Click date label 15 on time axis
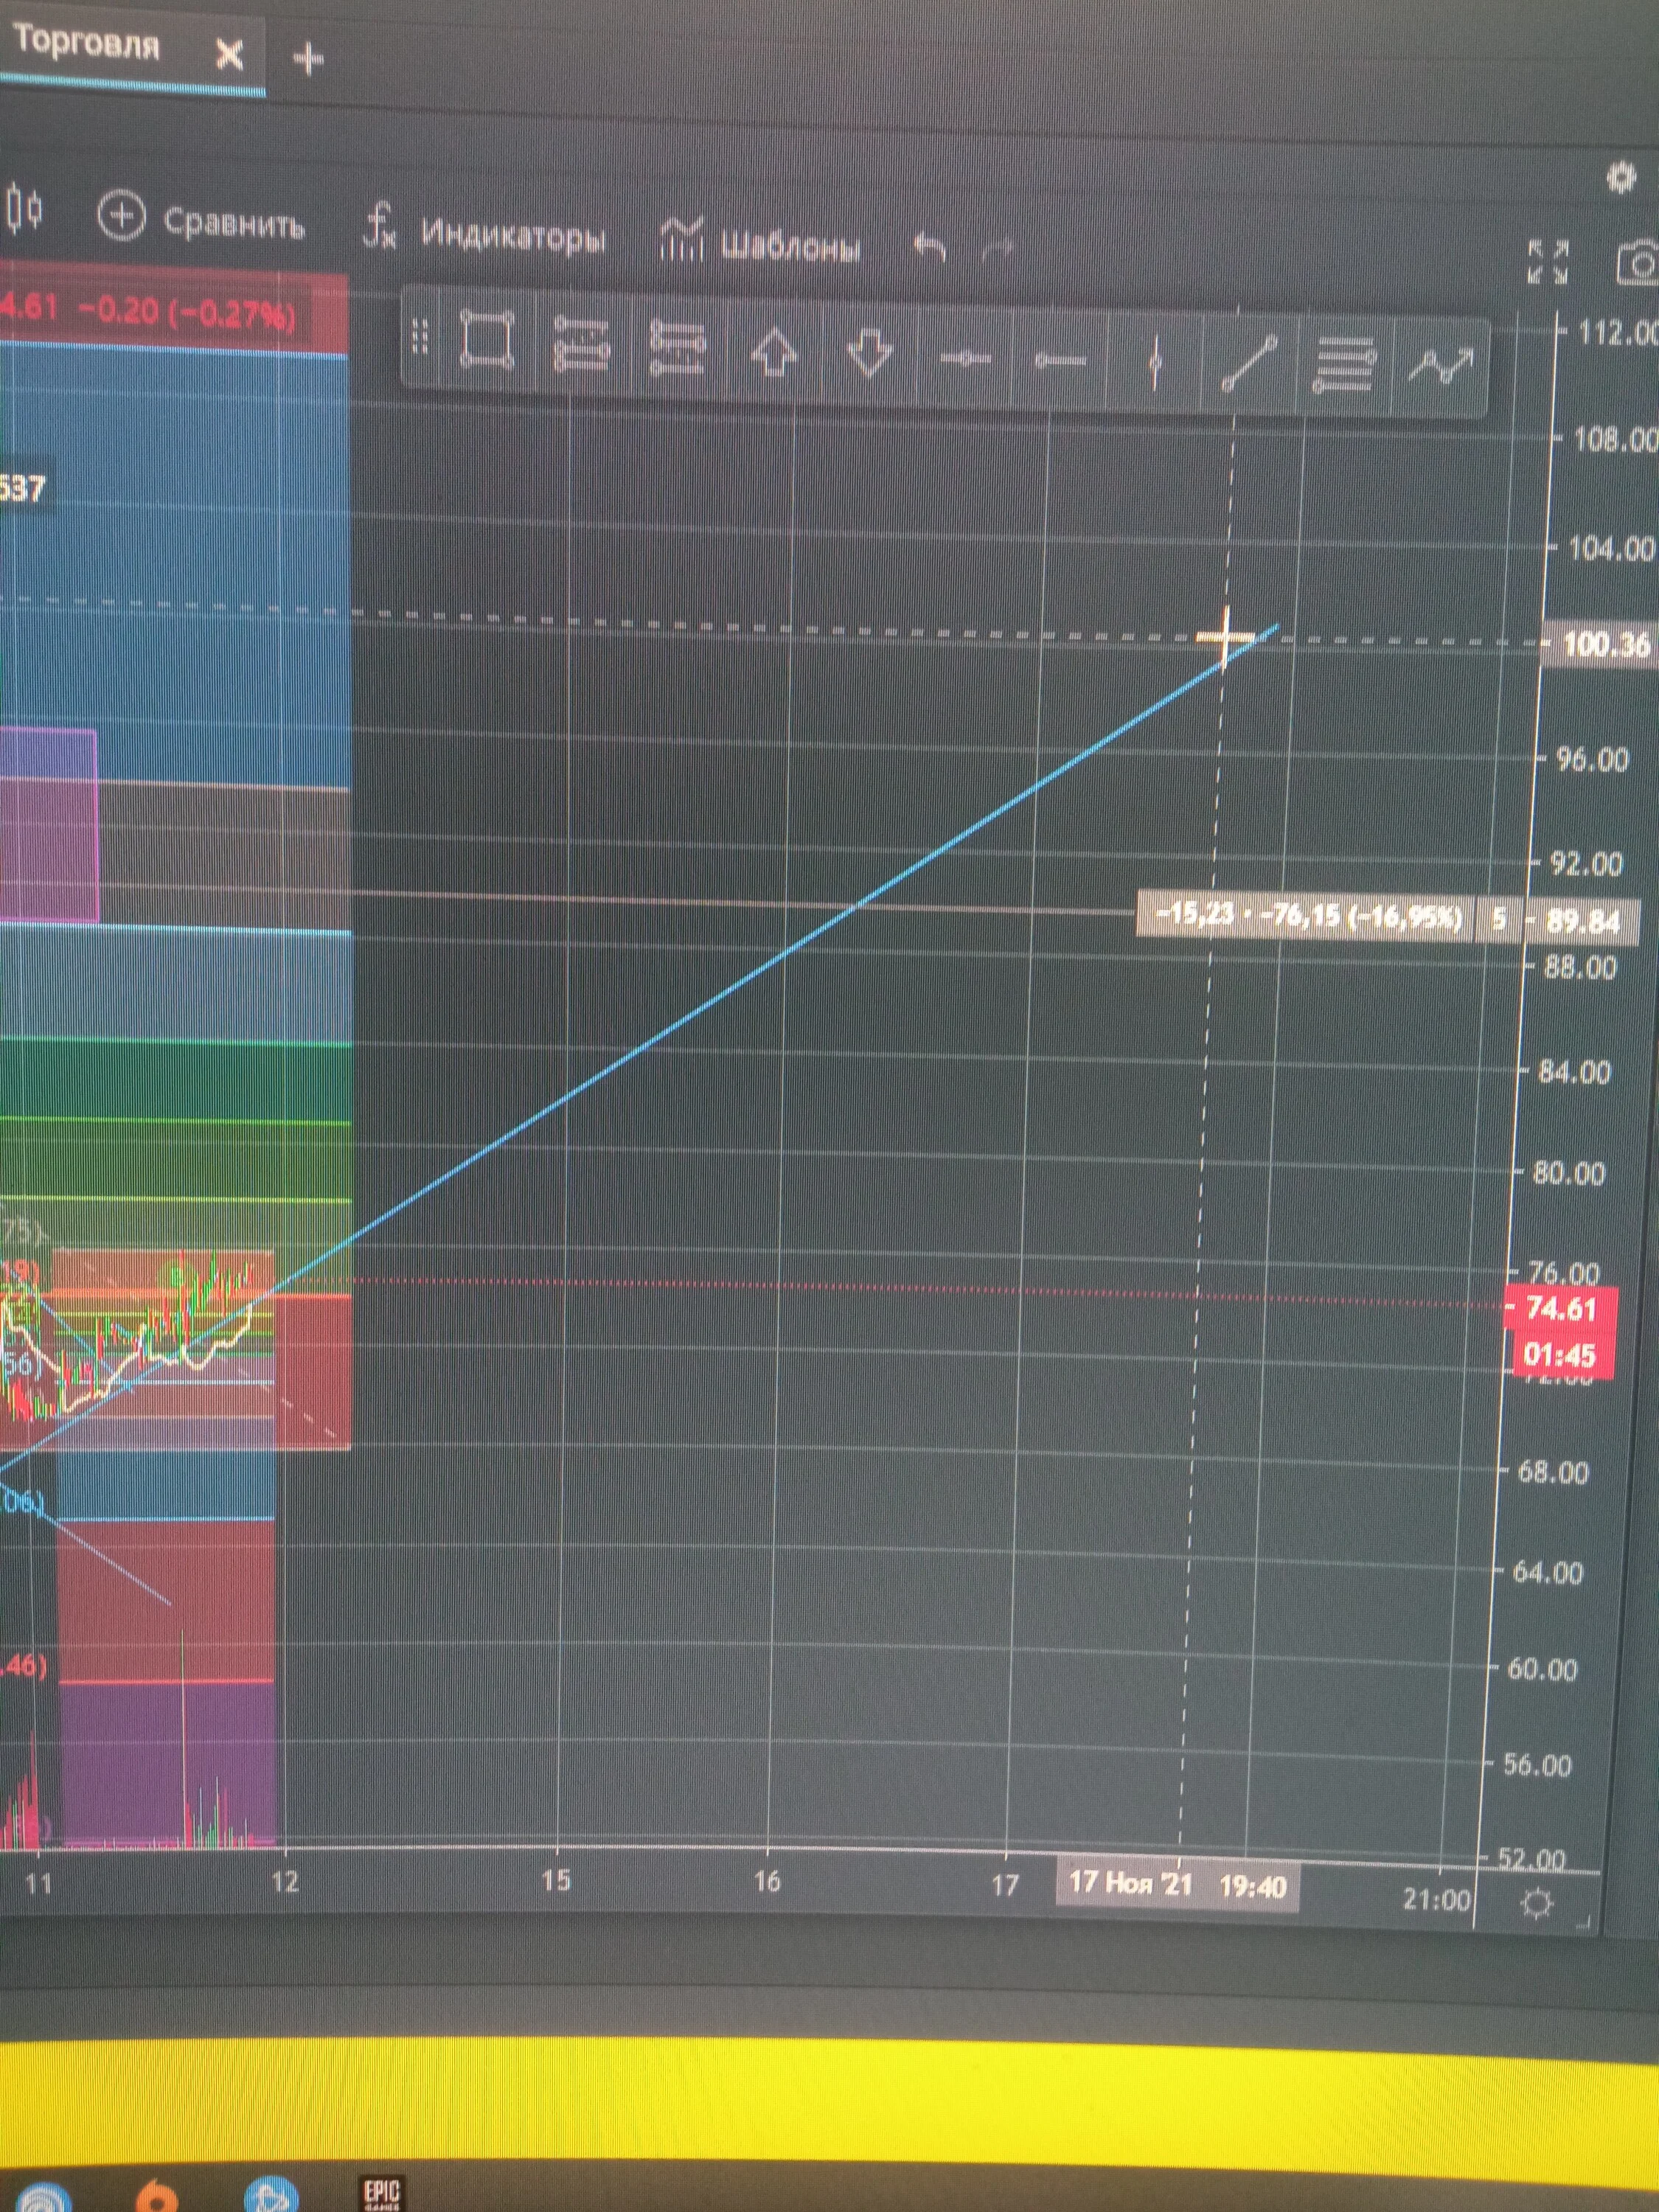The height and width of the screenshot is (2212, 1659). point(556,1880)
